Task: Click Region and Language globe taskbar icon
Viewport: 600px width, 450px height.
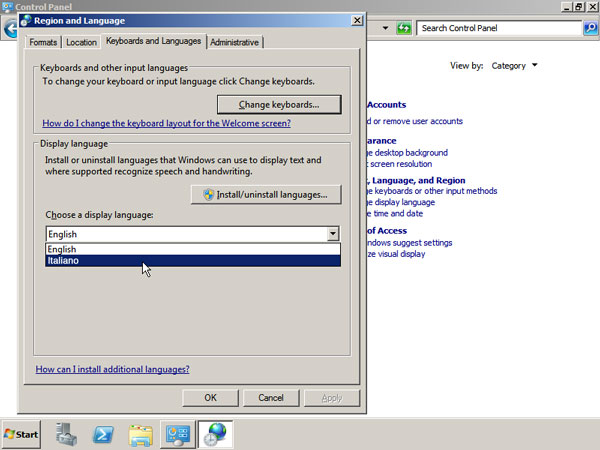Action: pyautogui.click(x=215, y=434)
